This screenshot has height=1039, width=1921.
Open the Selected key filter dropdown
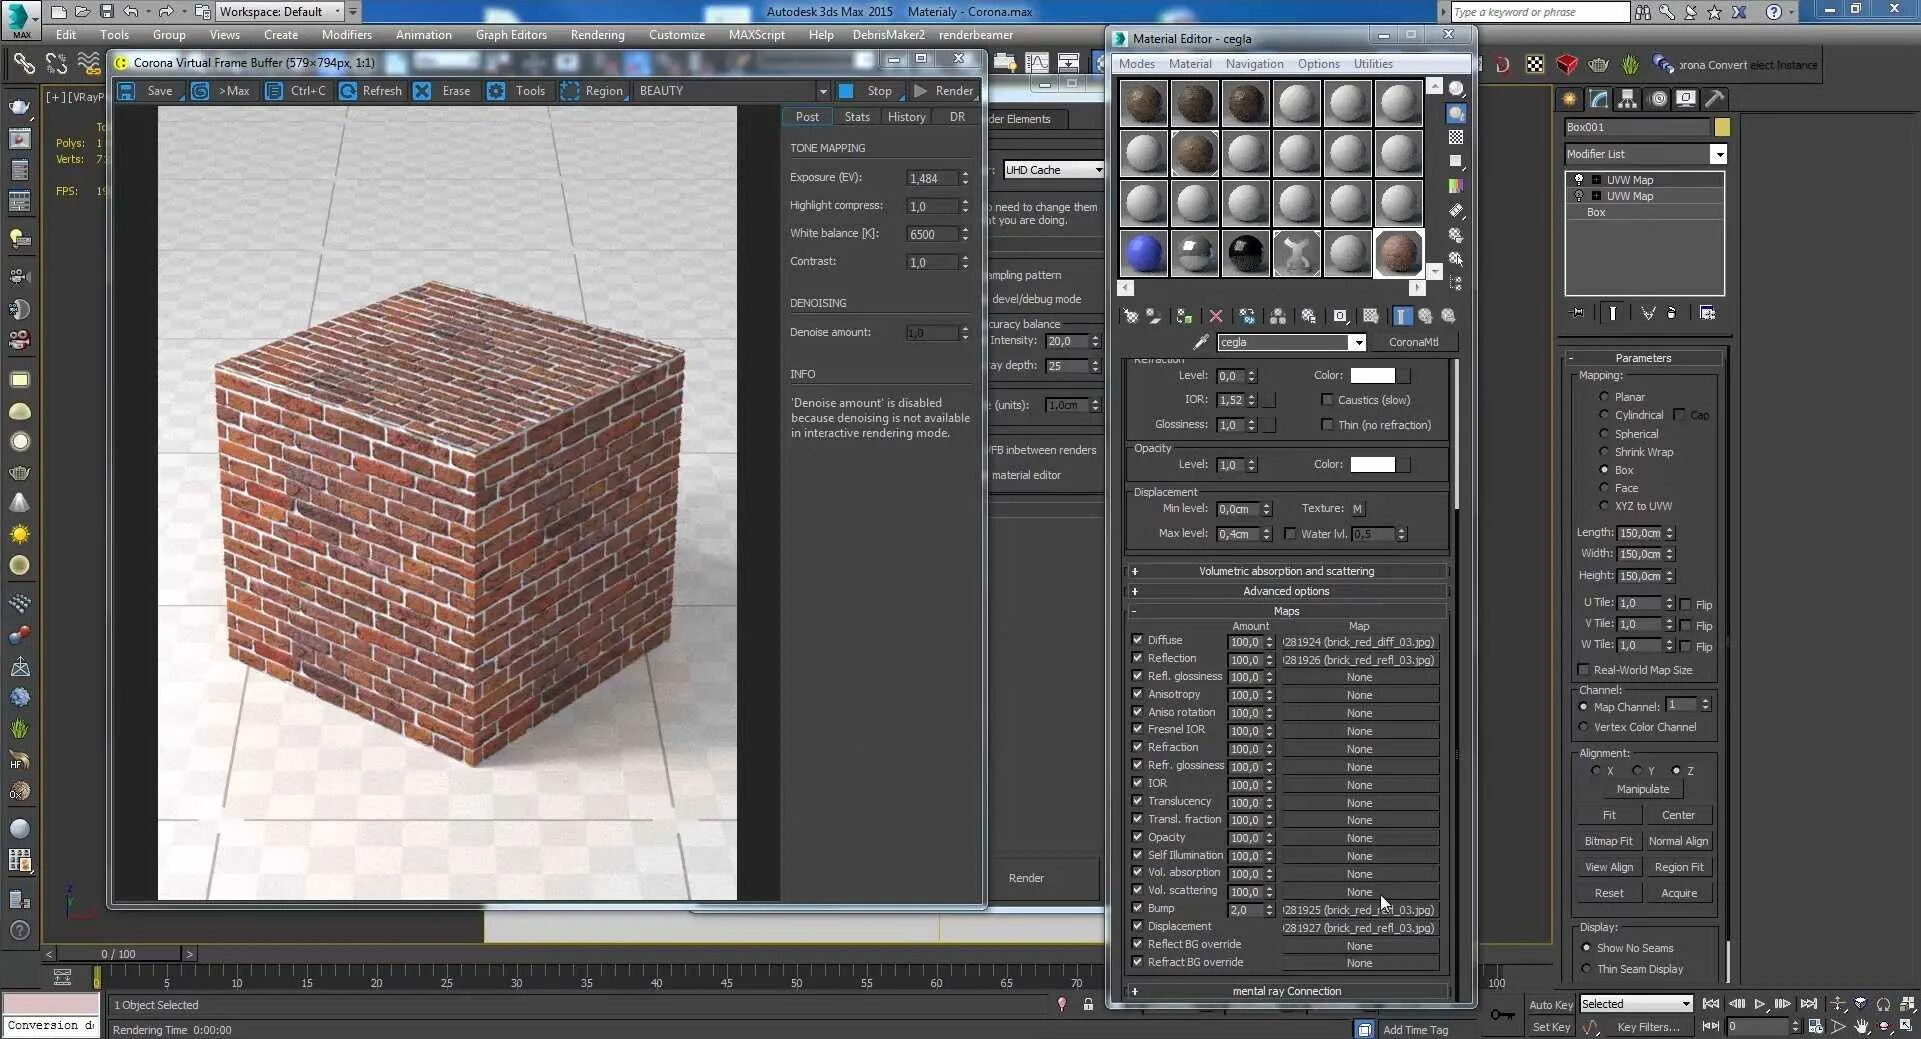(x=1636, y=1004)
